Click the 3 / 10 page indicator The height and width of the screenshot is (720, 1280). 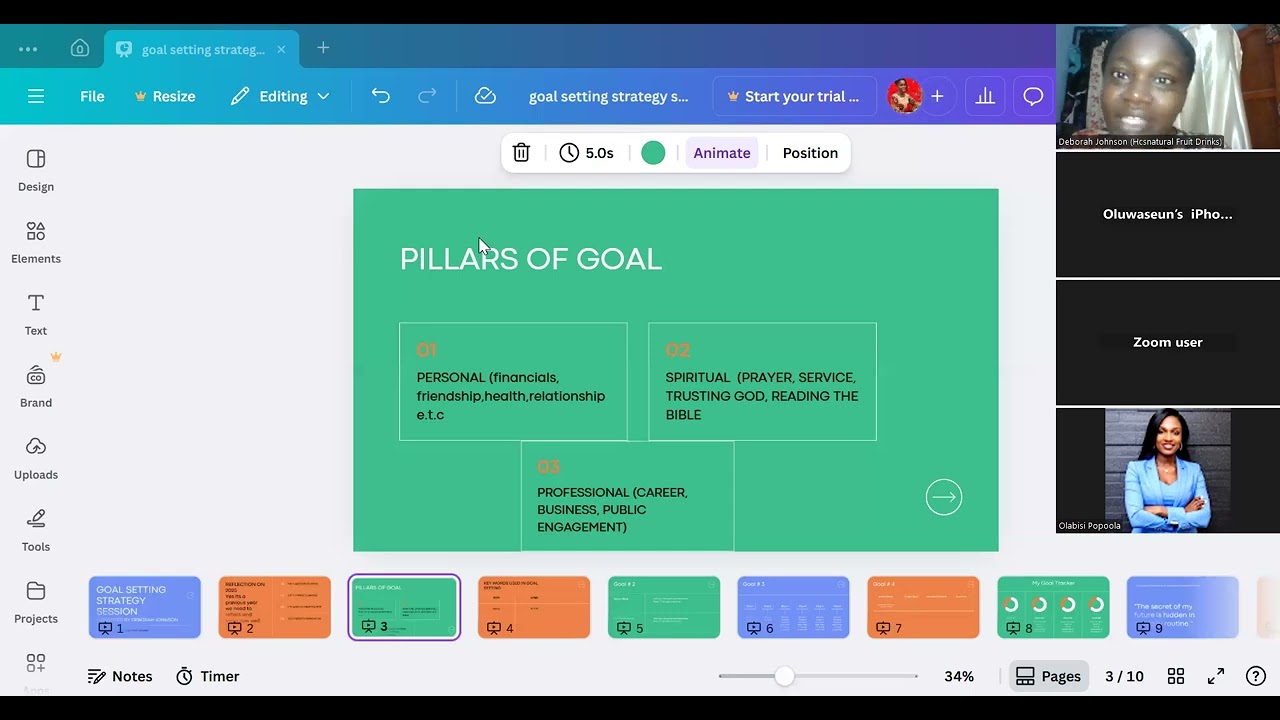[x=1124, y=676]
